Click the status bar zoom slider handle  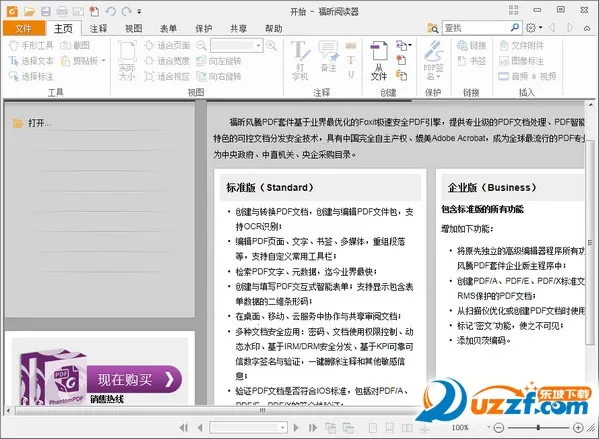(538, 428)
